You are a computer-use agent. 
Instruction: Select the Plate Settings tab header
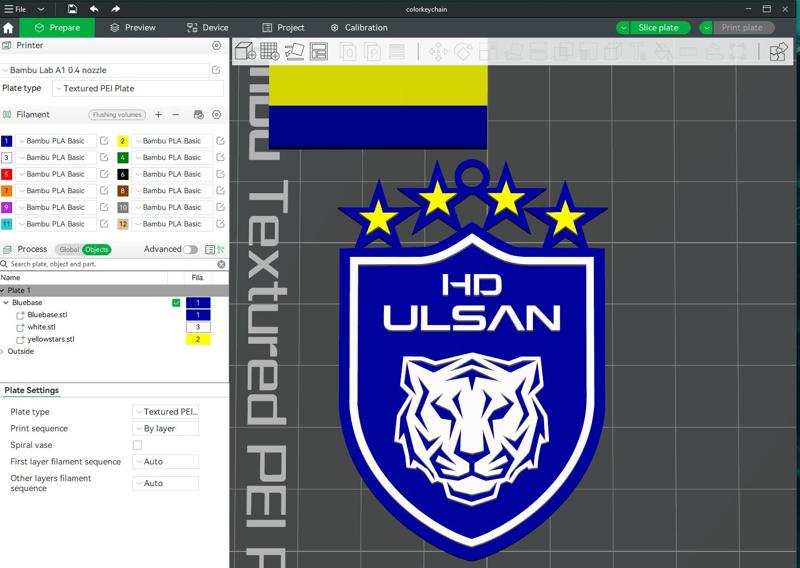(32, 390)
